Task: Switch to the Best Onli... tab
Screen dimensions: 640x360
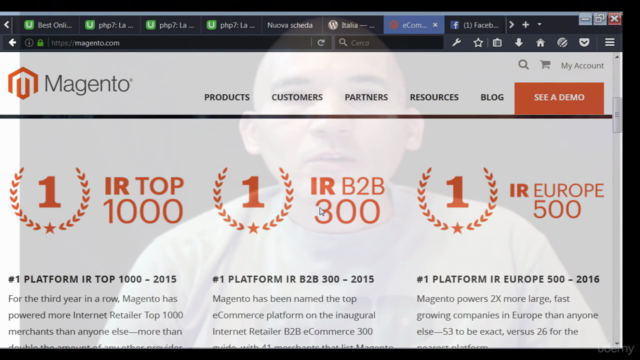Action: pos(48,25)
